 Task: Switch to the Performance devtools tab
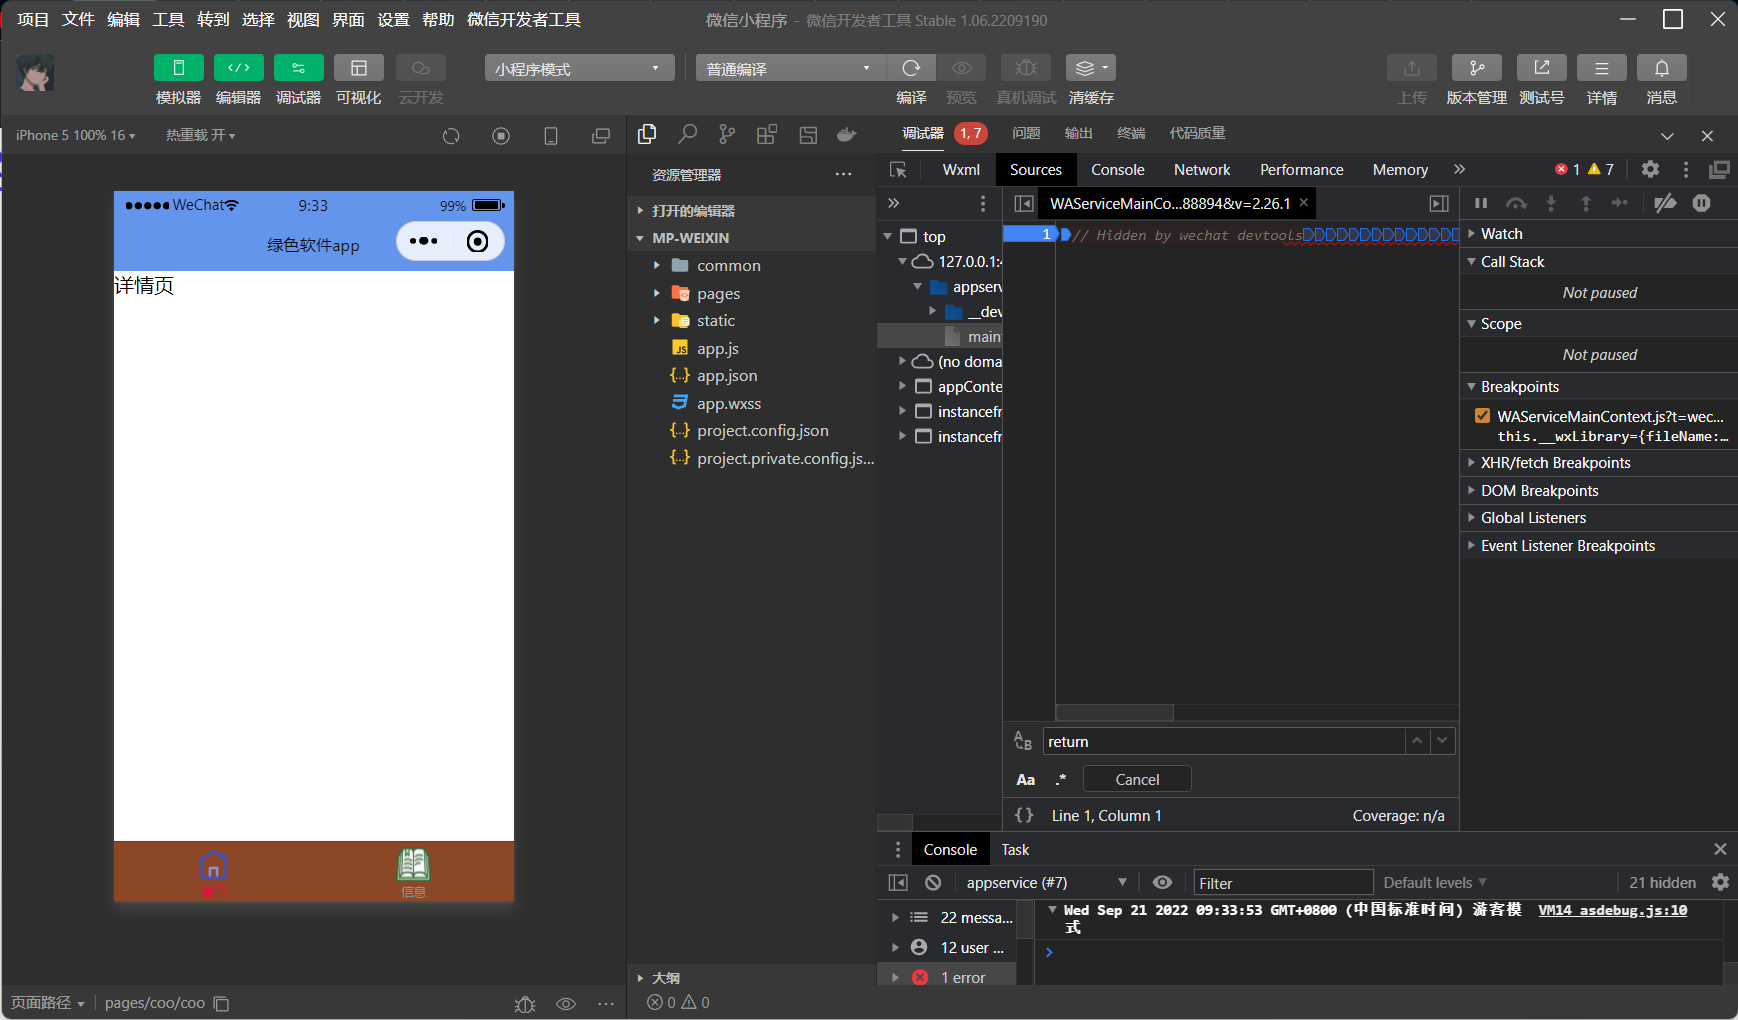(1301, 170)
